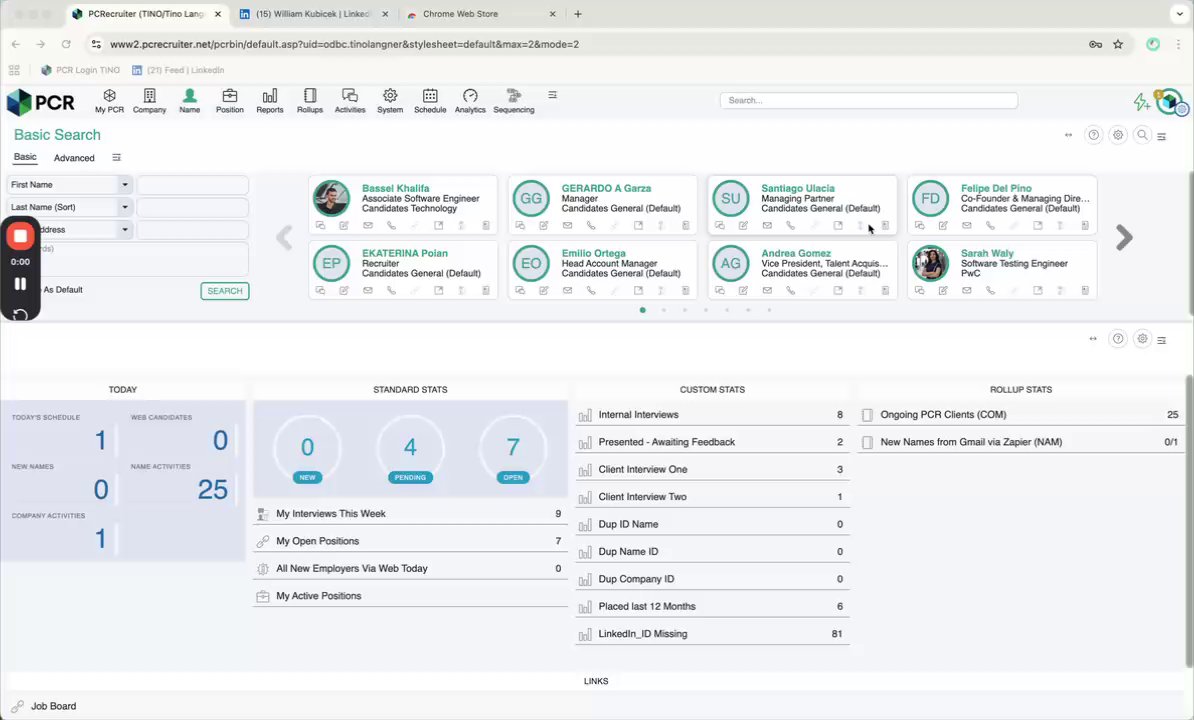Image resolution: width=1194 pixels, height=720 pixels.
Task: Open dashboard panel options menu
Action: point(1162,340)
